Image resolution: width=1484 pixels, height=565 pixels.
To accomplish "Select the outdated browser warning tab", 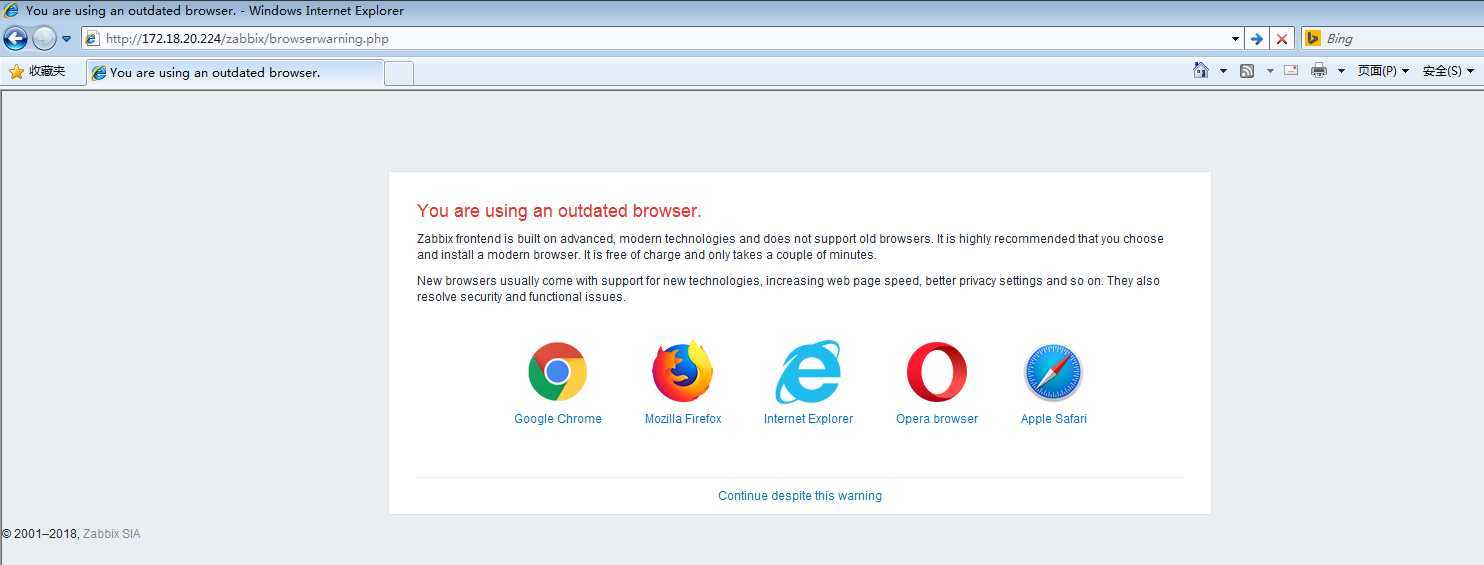I will pyautogui.click(x=235, y=72).
